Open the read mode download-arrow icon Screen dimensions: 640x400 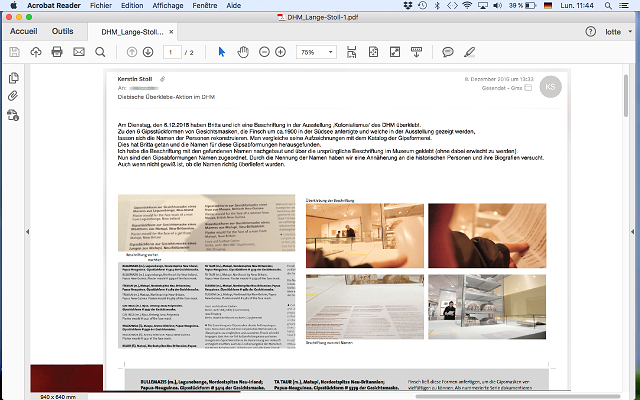(416, 52)
